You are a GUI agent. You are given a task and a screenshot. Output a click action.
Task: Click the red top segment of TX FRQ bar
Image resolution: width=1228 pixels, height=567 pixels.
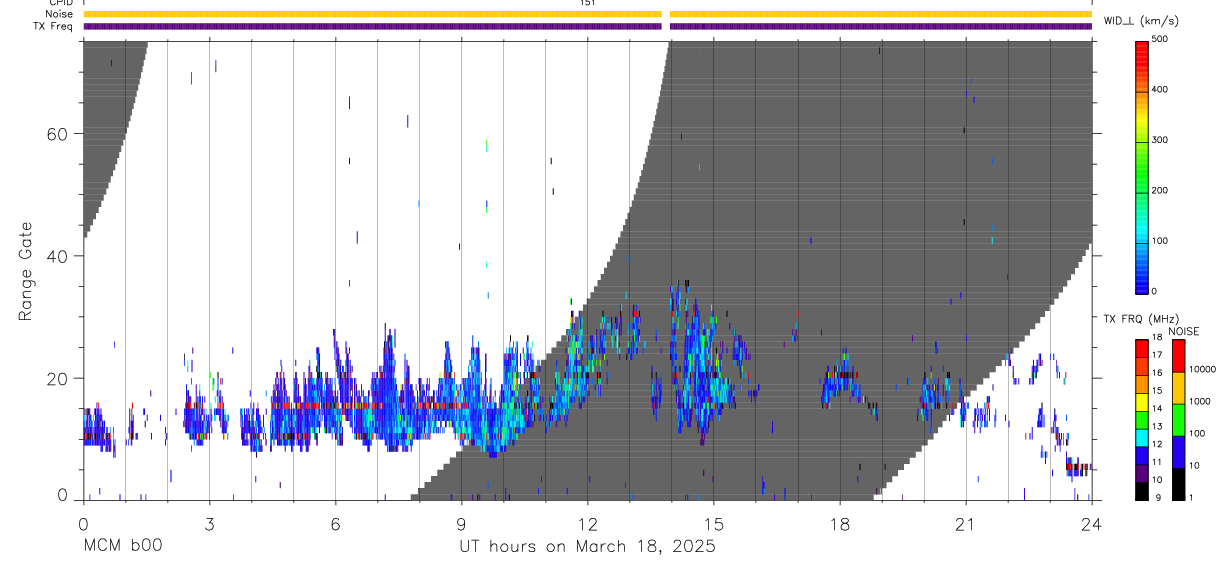[x=1141, y=349]
